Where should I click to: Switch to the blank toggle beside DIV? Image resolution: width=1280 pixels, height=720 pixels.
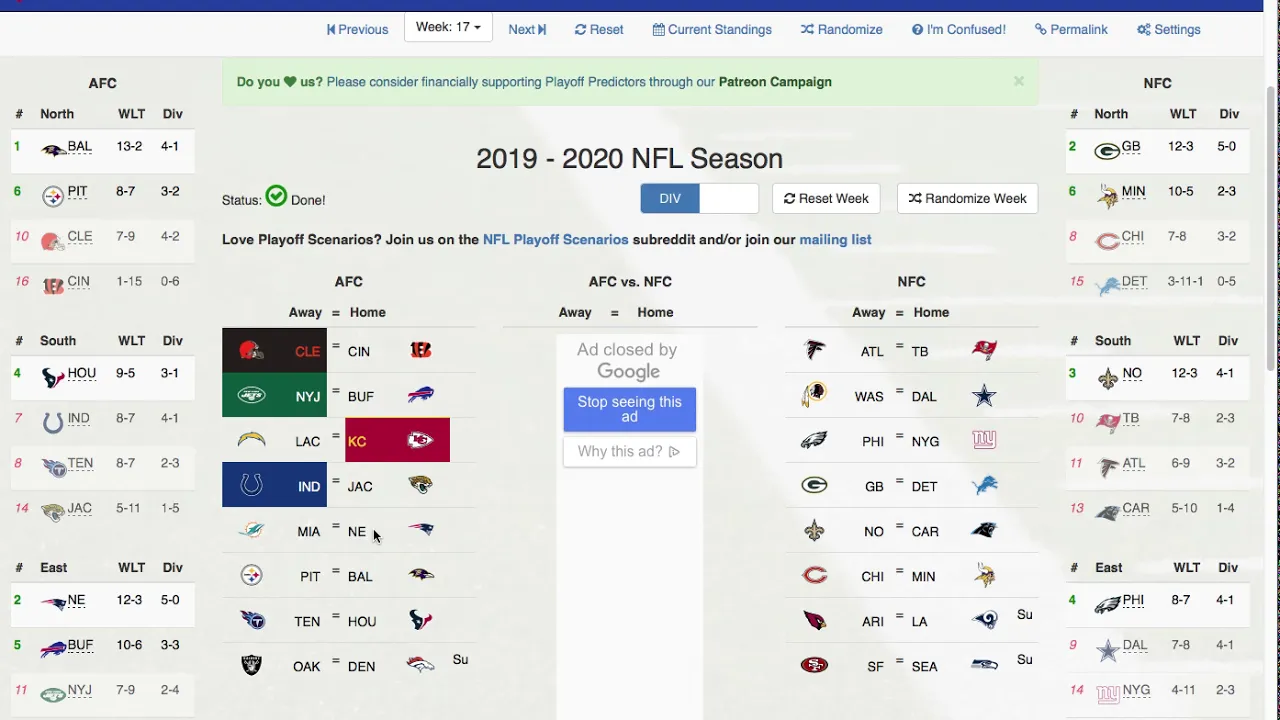pos(728,198)
